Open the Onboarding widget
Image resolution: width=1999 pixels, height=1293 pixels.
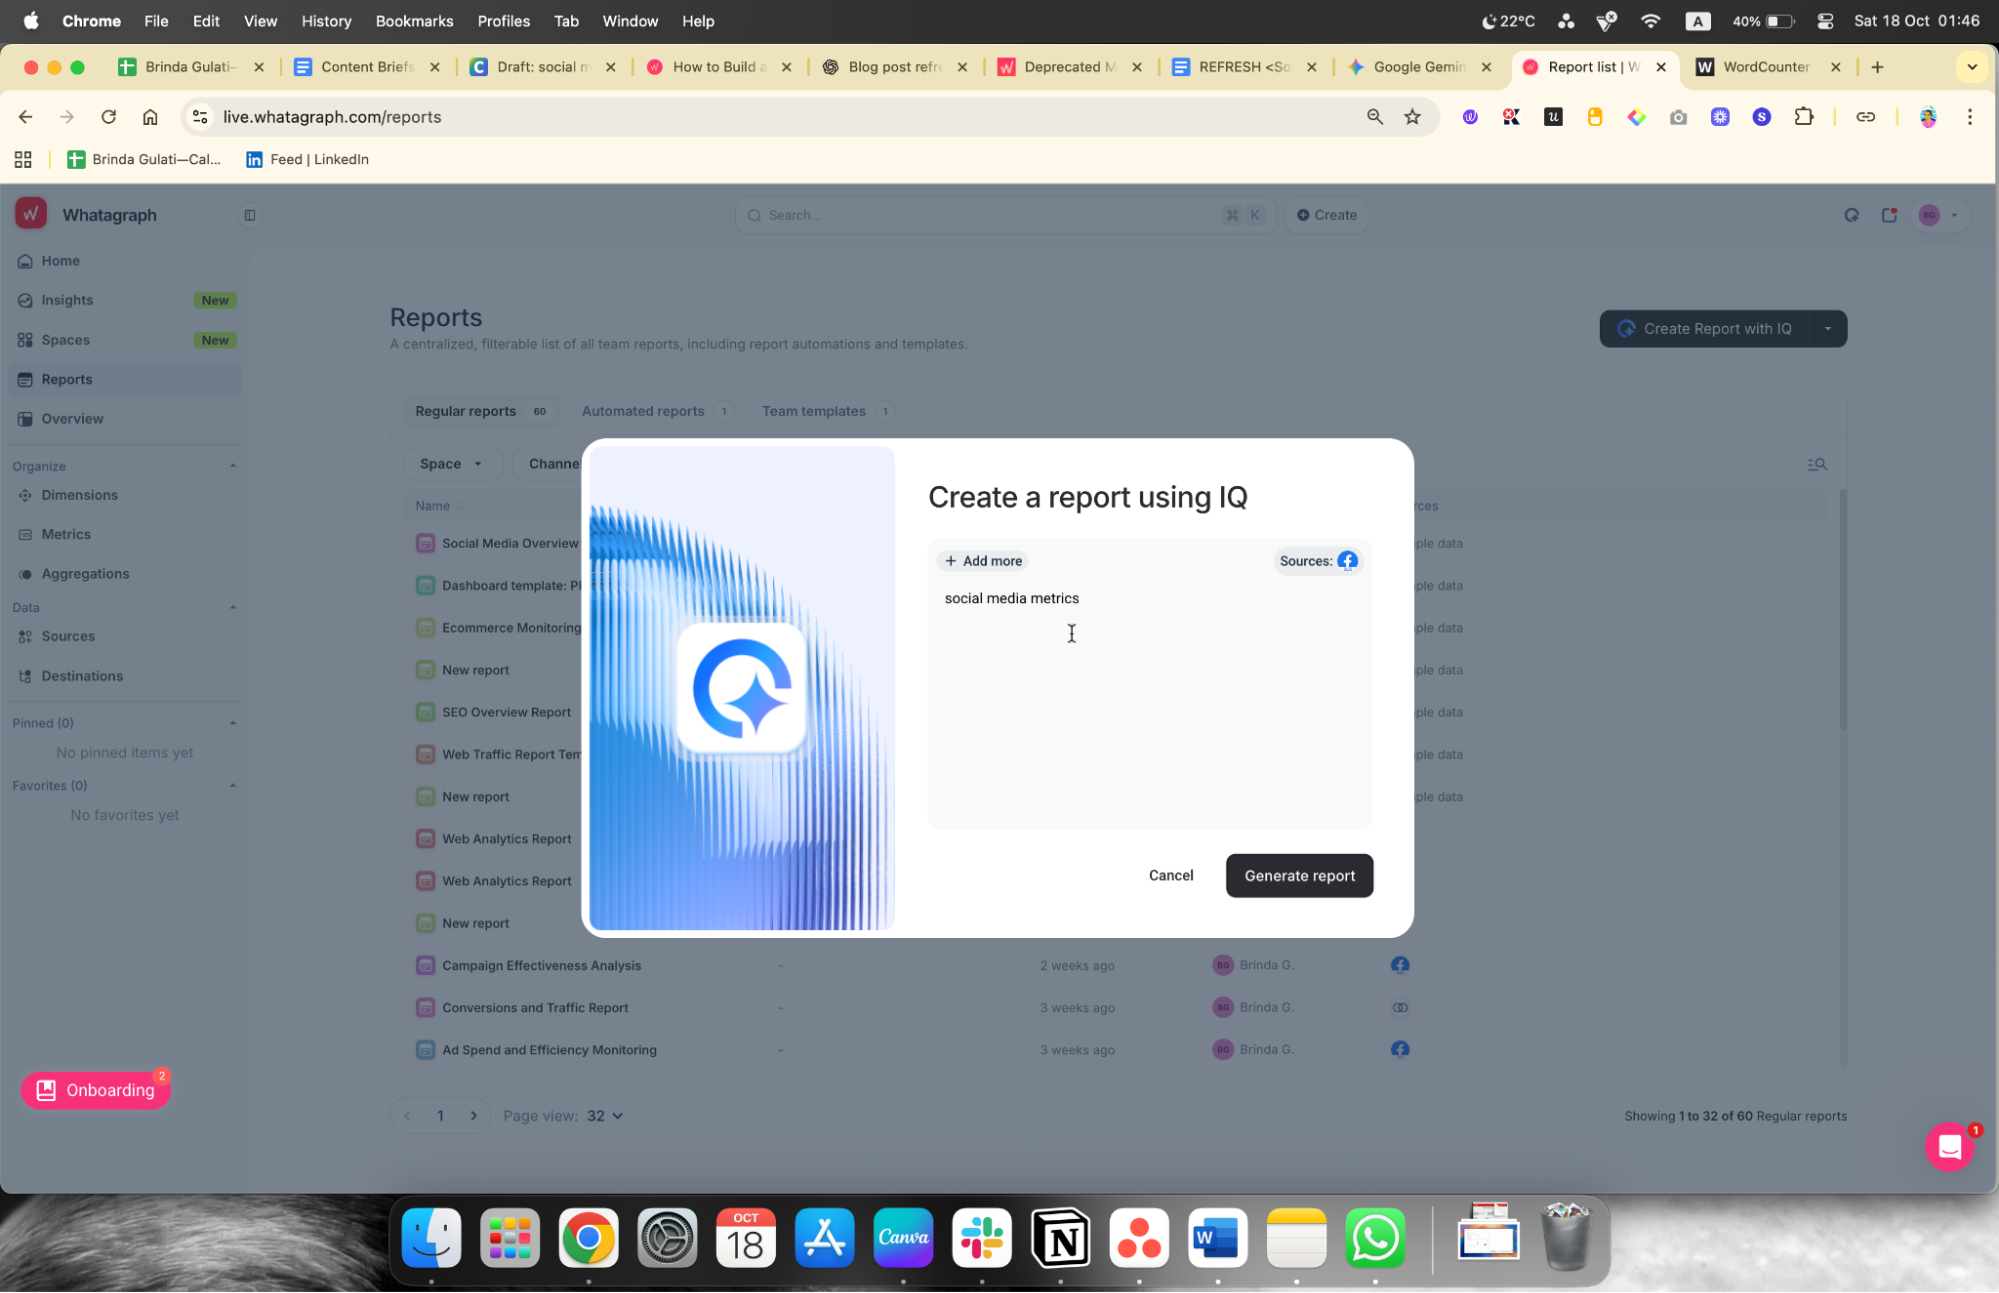coord(96,1090)
